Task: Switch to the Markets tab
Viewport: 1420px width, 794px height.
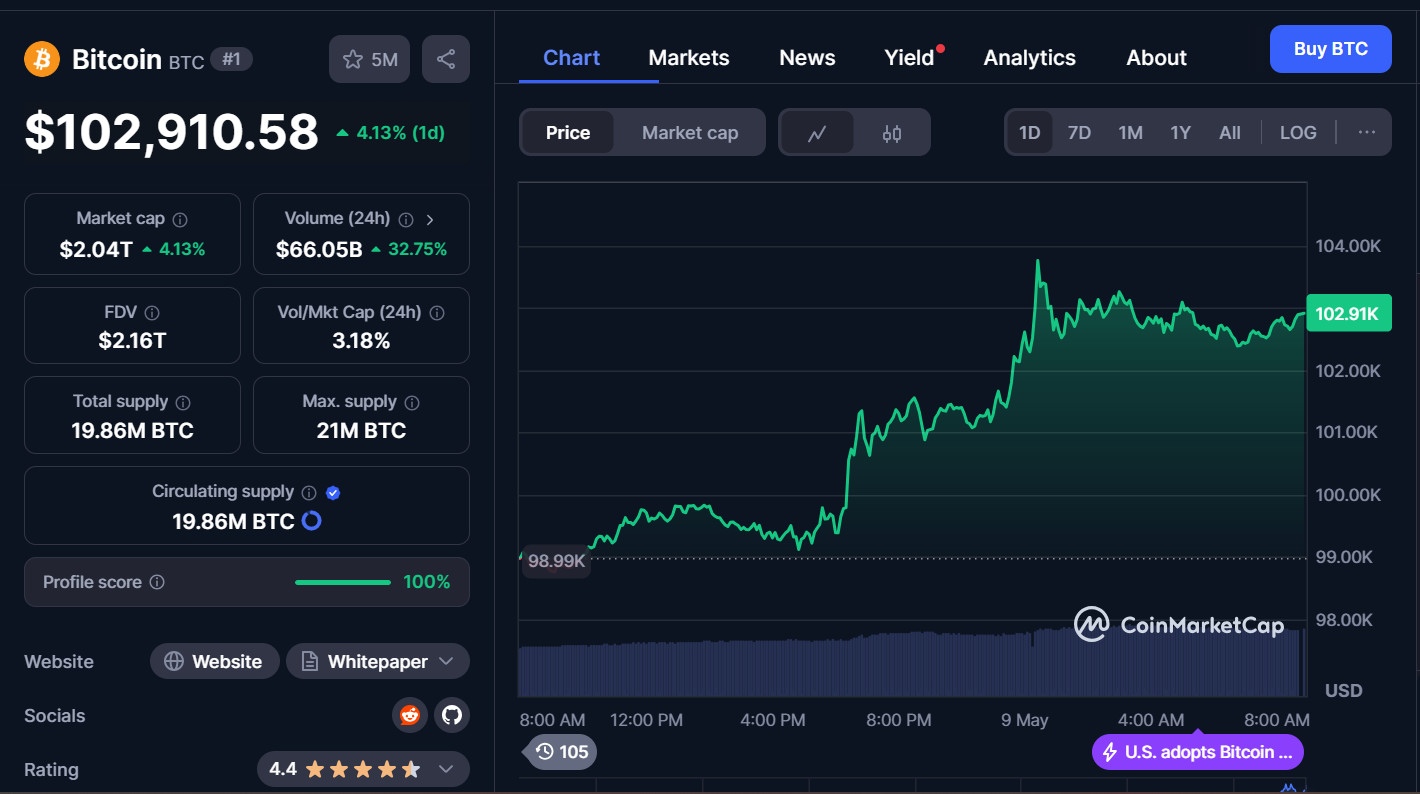Action: coord(689,58)
